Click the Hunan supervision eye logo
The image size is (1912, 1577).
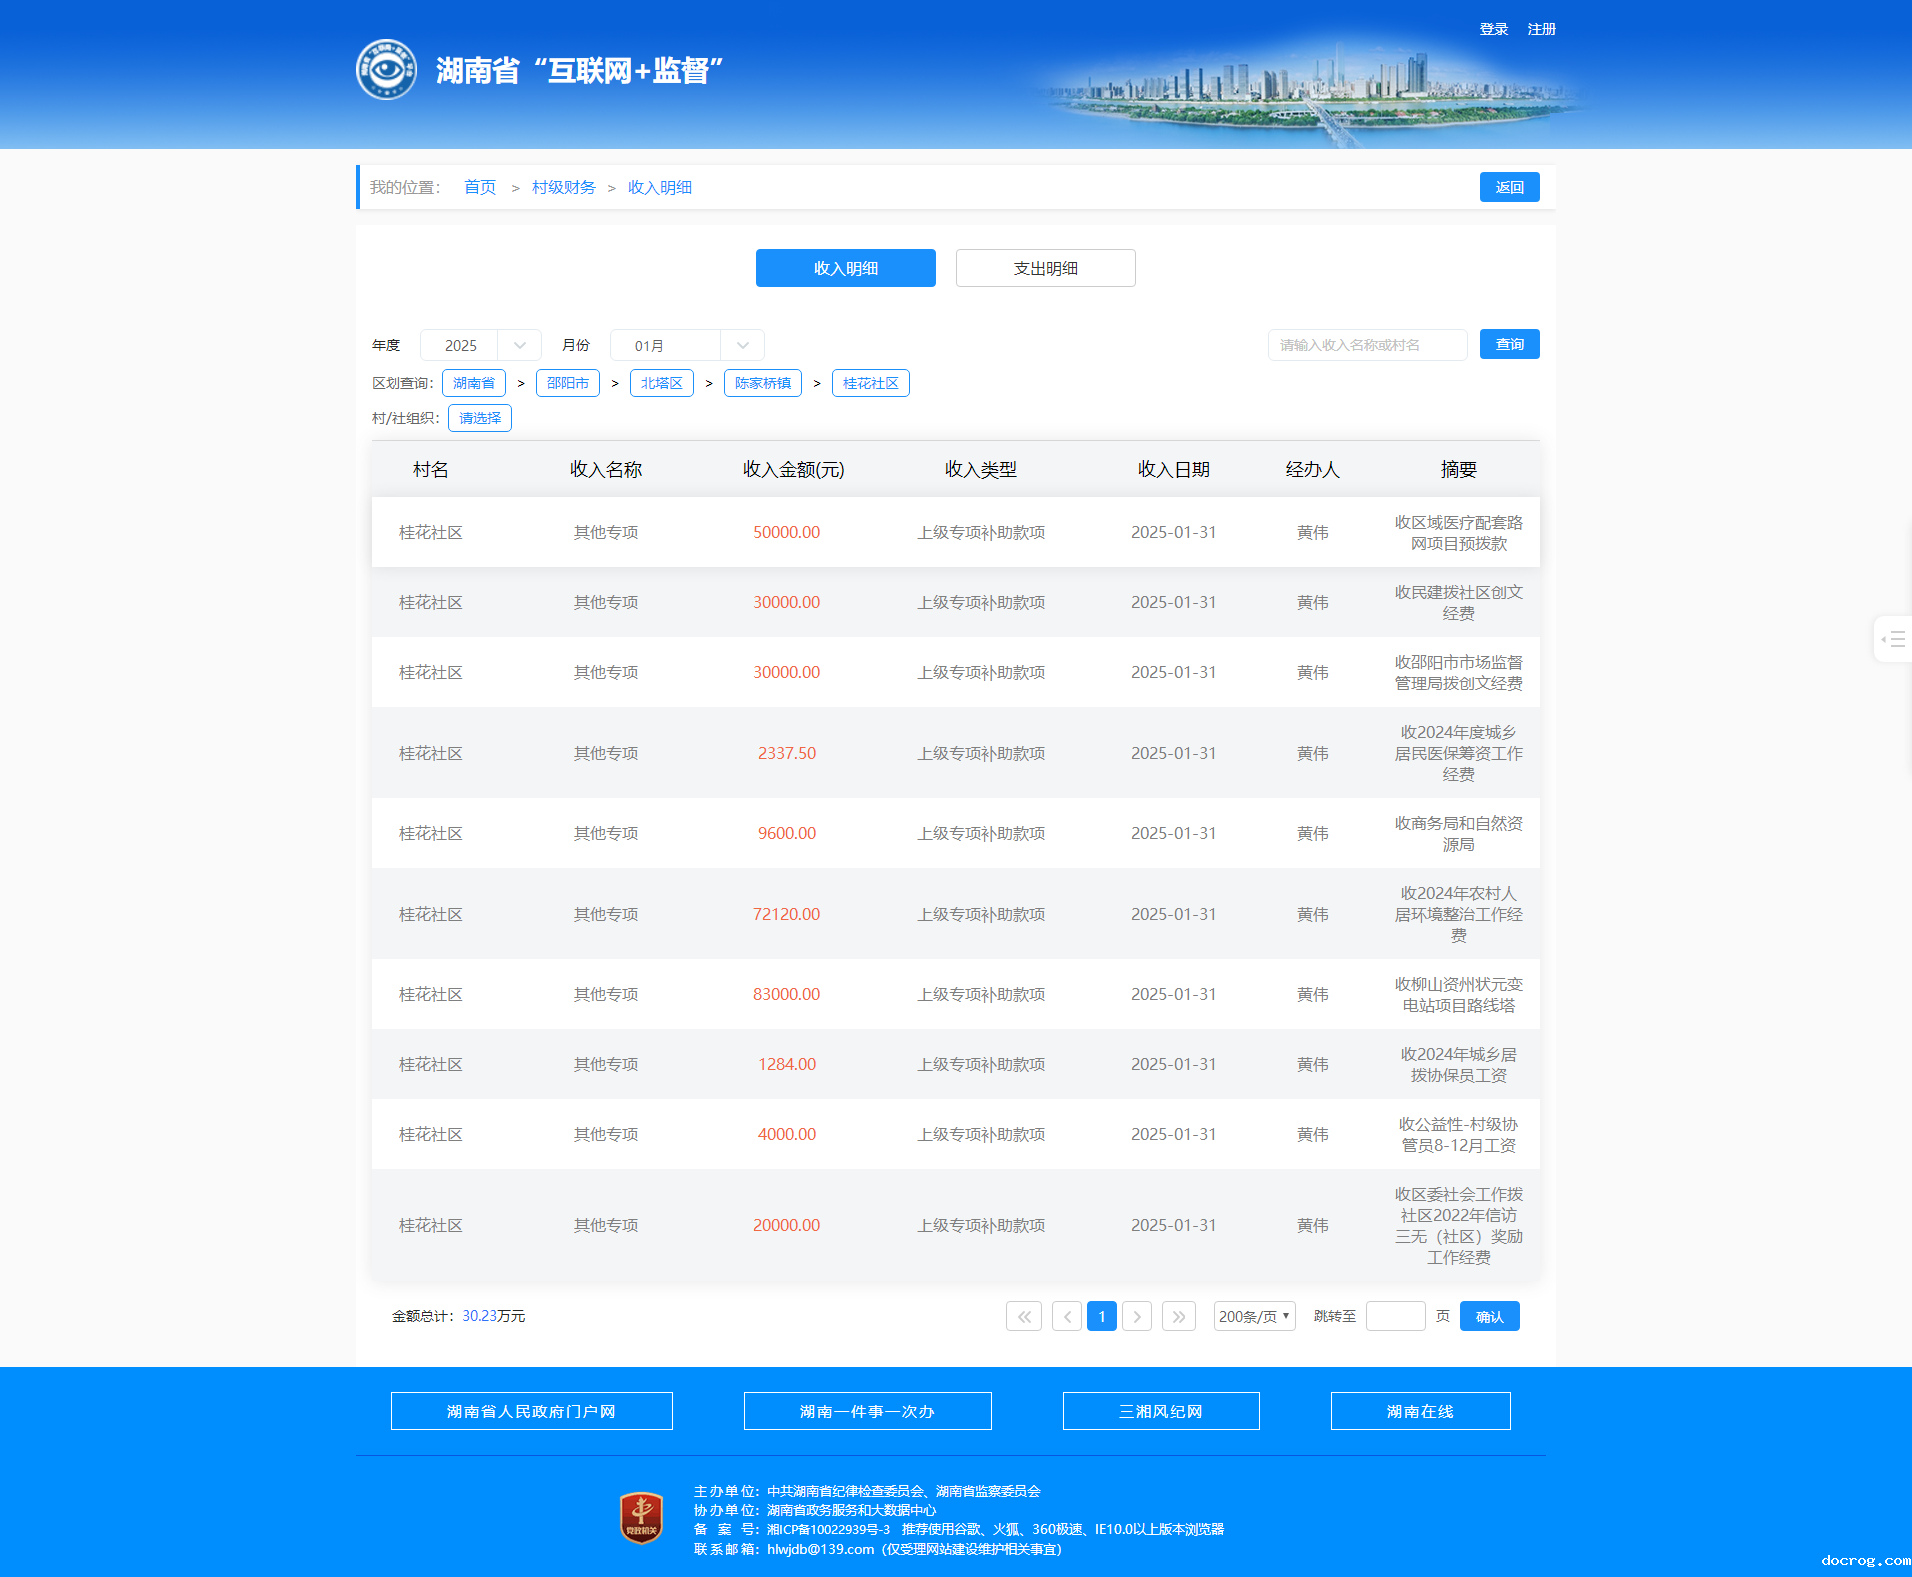386,70
